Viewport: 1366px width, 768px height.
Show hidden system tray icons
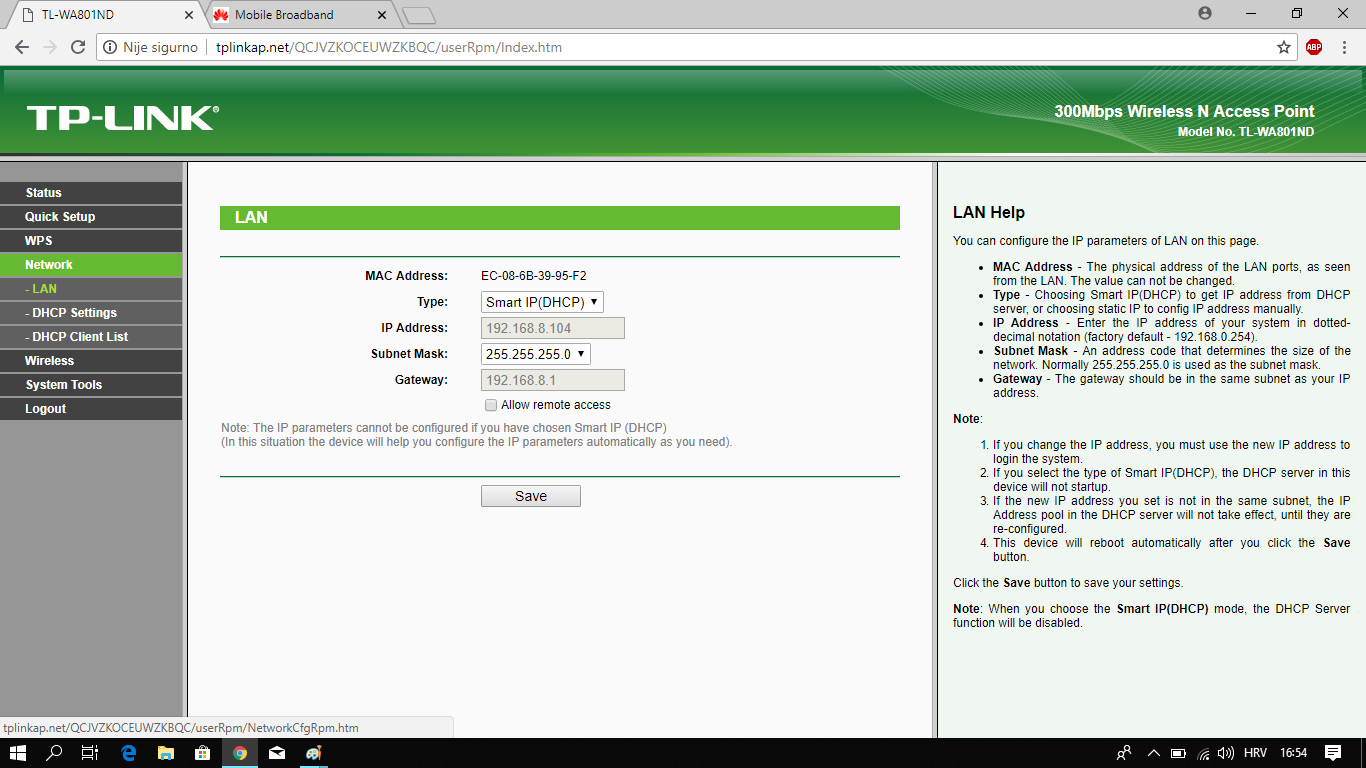(1153, 753)
